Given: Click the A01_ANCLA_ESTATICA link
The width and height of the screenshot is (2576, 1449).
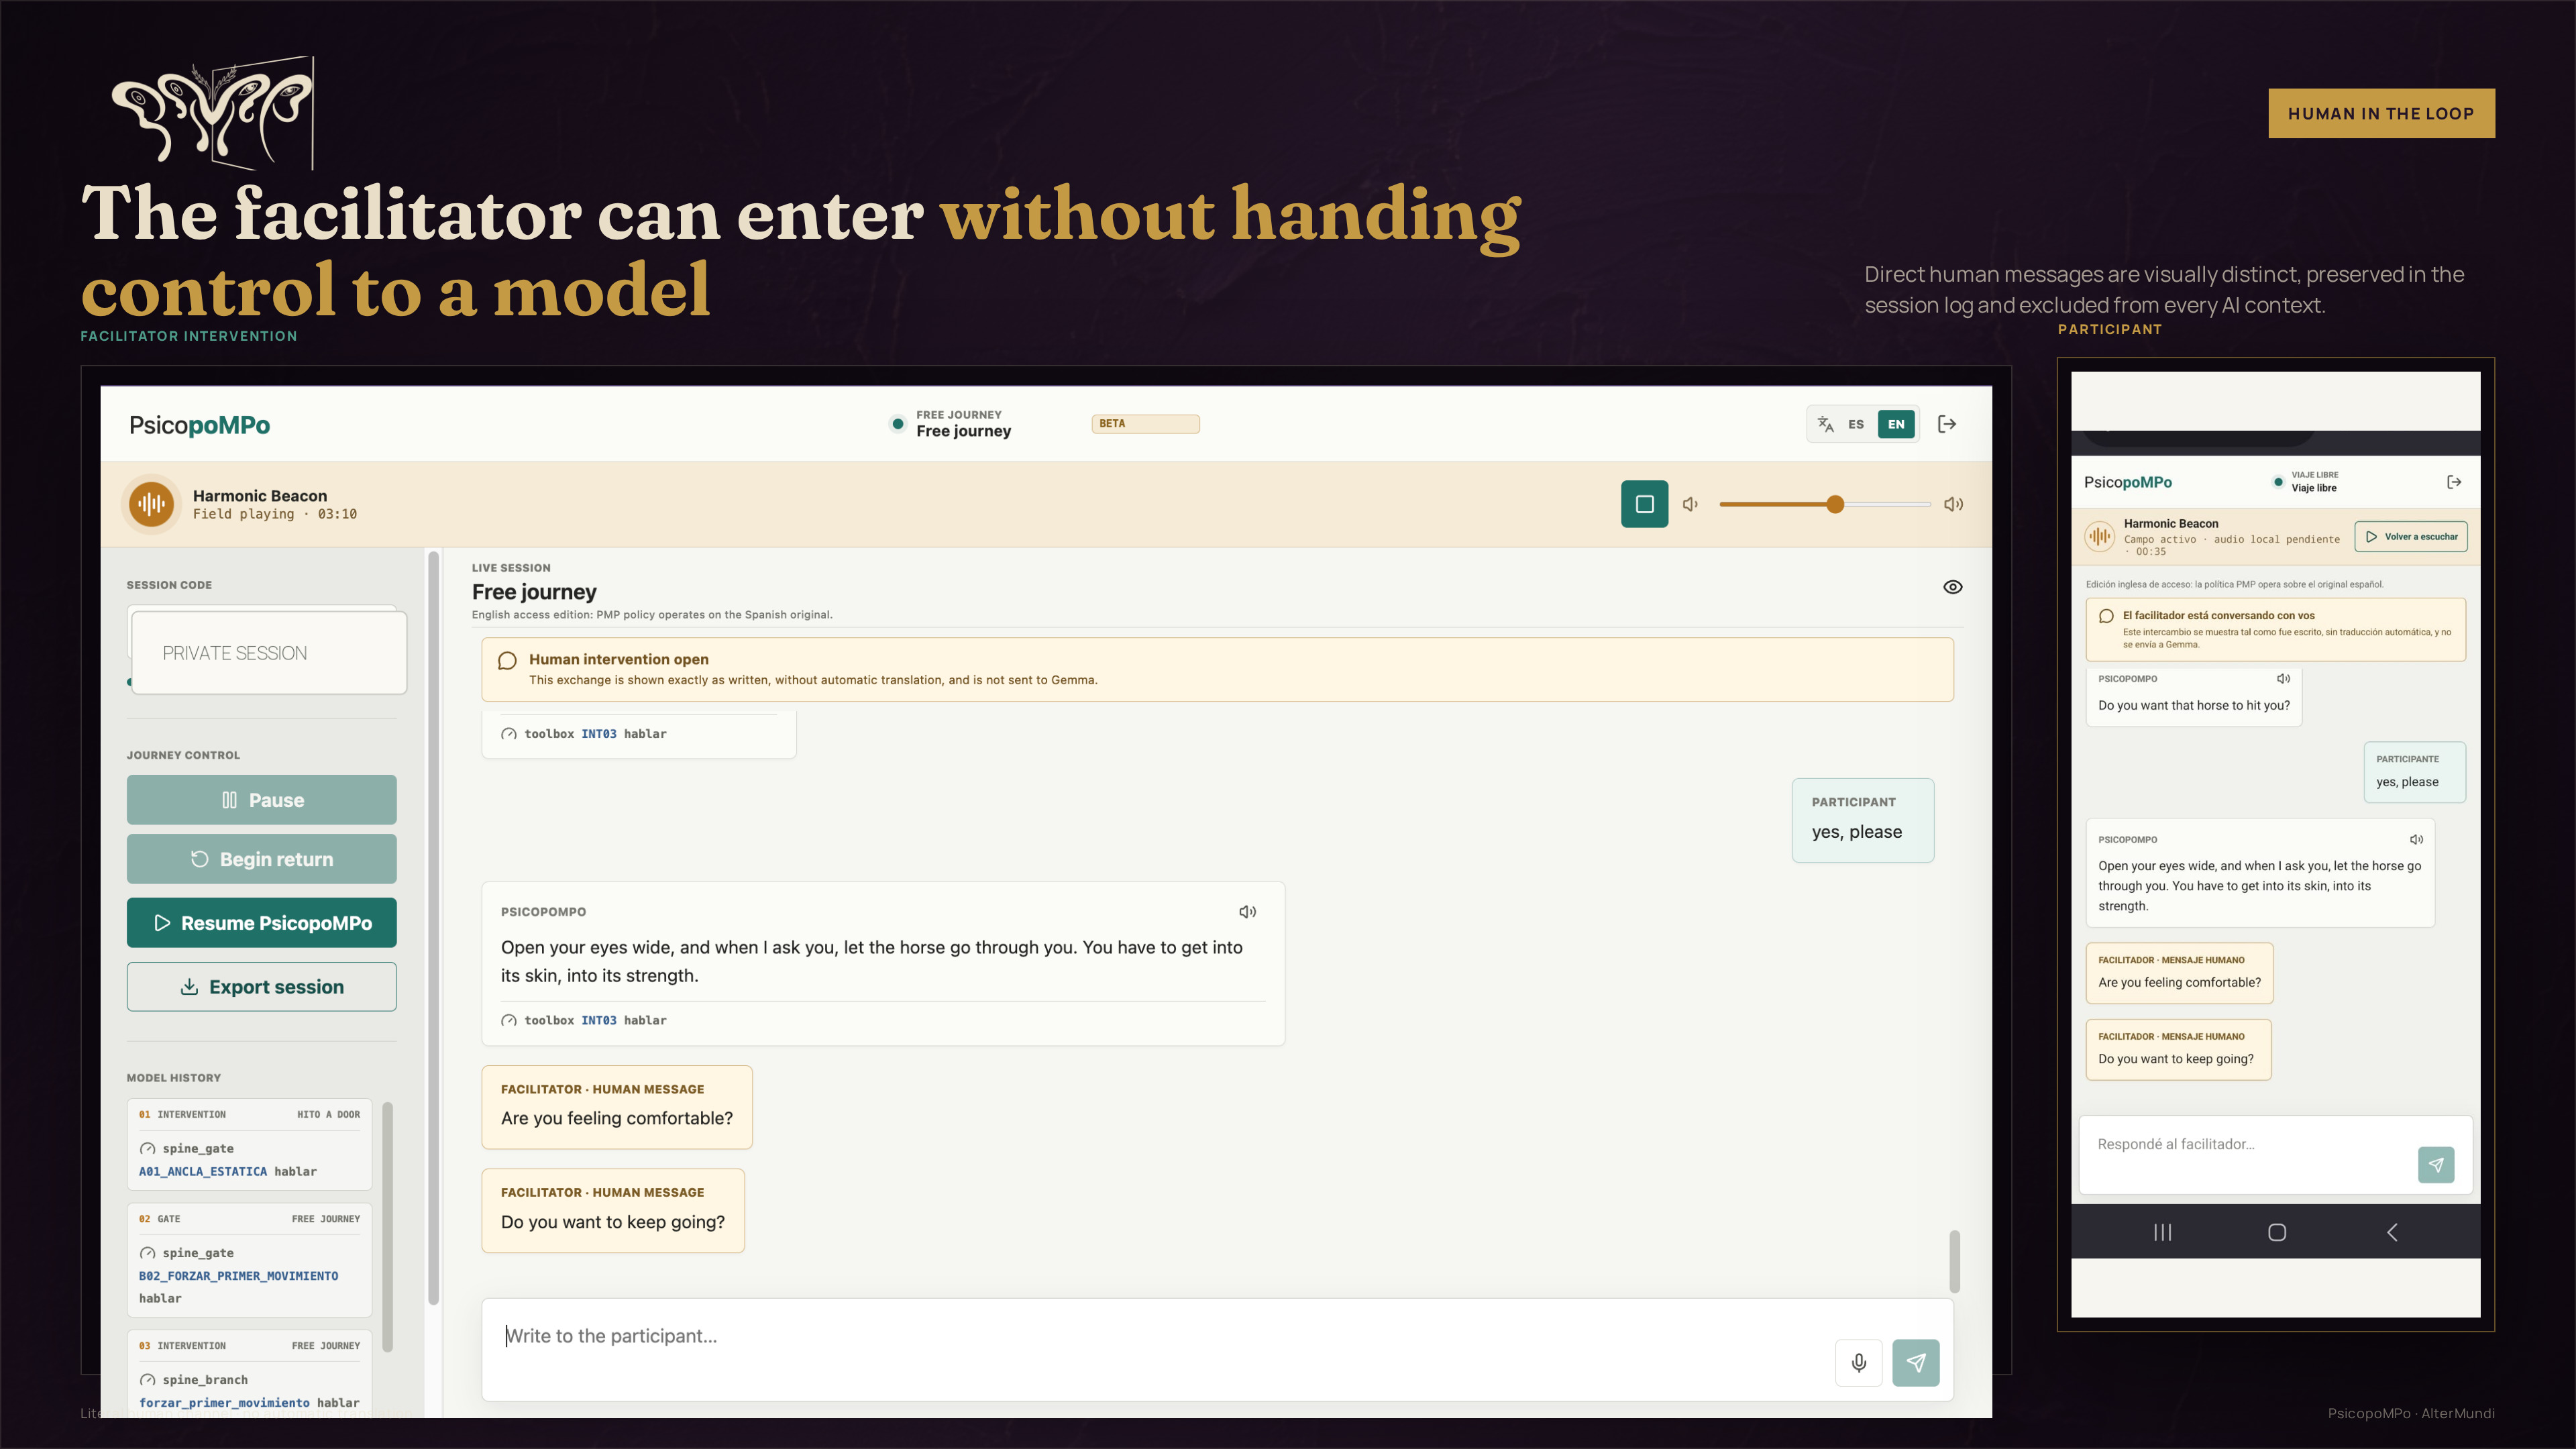Looking at the screenshot, I should (203, 1171).
